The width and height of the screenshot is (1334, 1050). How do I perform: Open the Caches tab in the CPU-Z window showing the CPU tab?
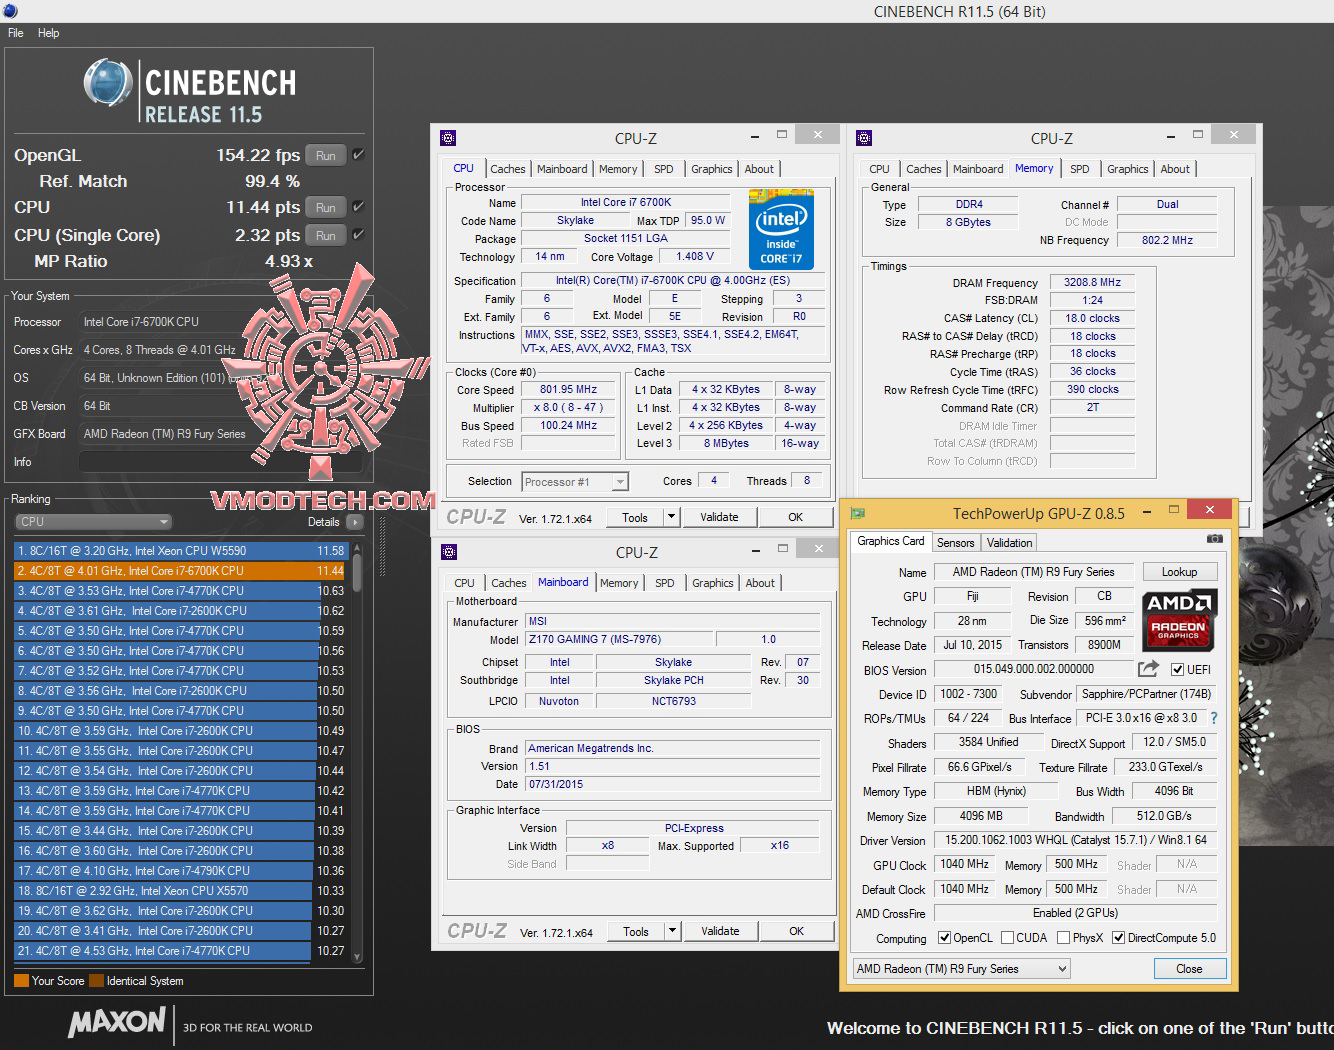pos(508,169)
